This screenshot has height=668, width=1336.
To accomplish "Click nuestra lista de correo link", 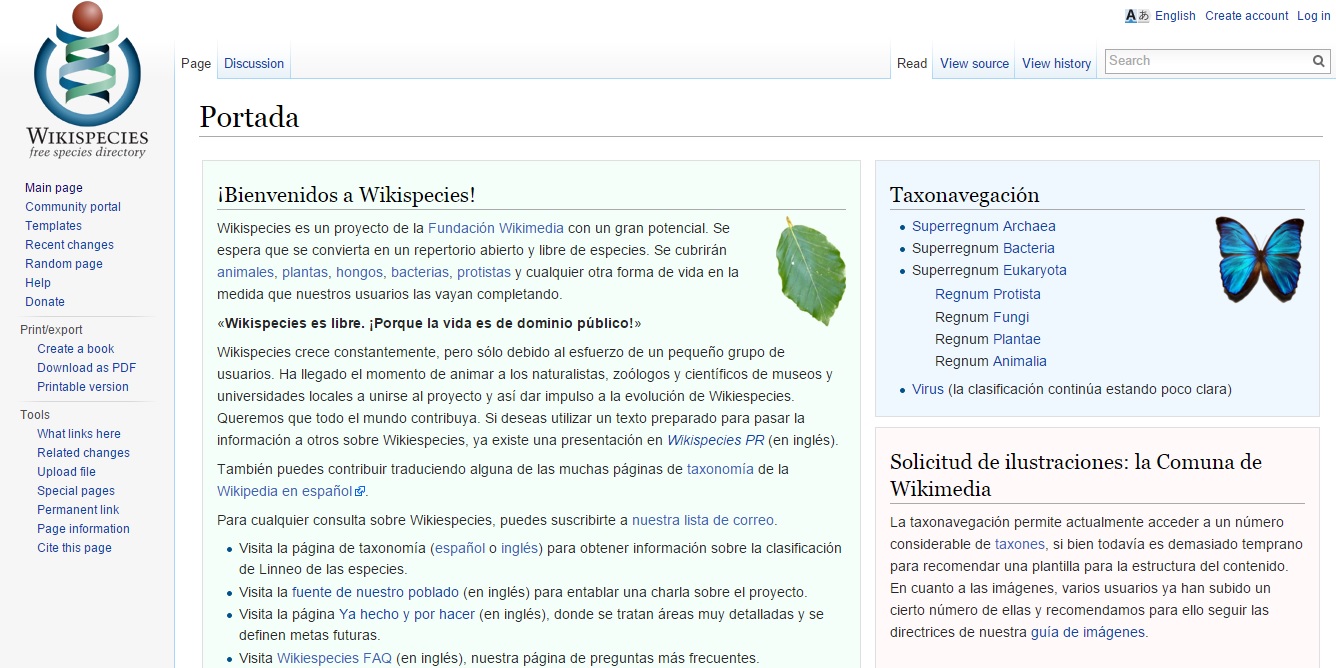I will click(703, 520).
